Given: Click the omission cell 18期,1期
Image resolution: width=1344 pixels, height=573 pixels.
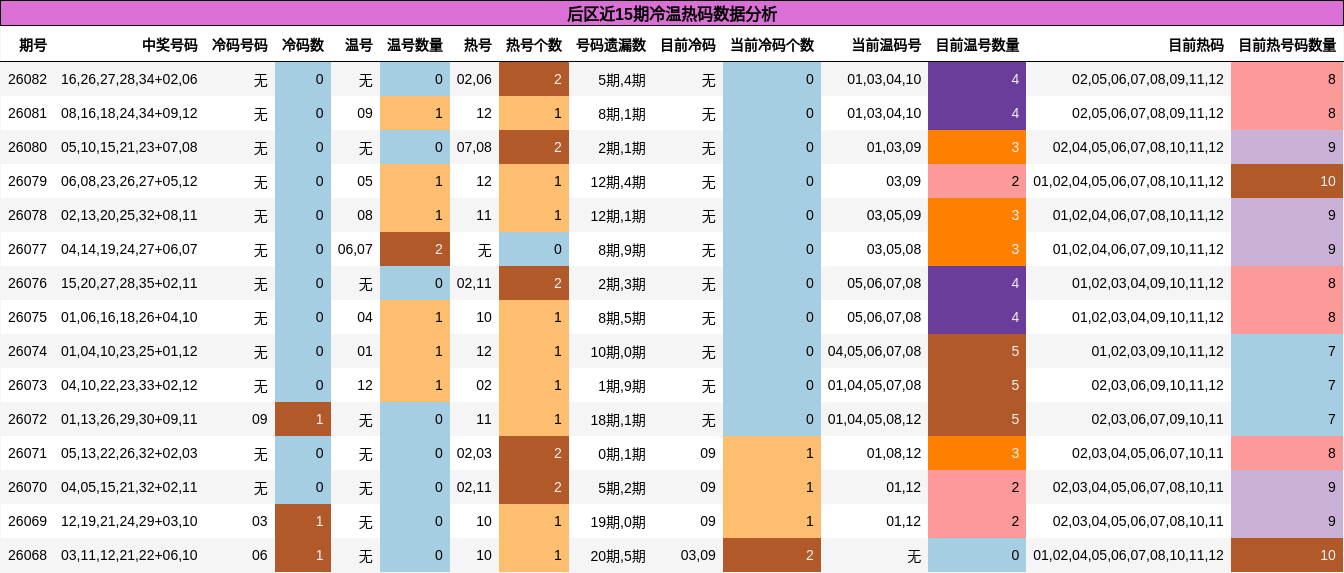Looking at the screenshot, I should (x=618, y=420).
